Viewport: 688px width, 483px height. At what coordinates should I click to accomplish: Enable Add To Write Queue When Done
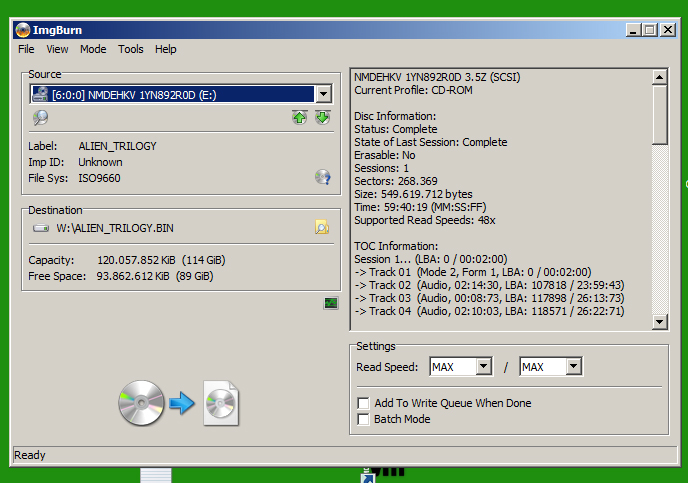point(363,403)
